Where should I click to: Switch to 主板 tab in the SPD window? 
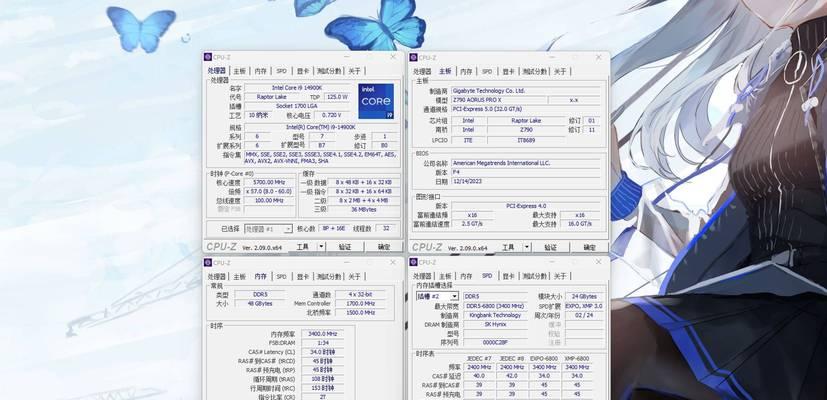445,276
